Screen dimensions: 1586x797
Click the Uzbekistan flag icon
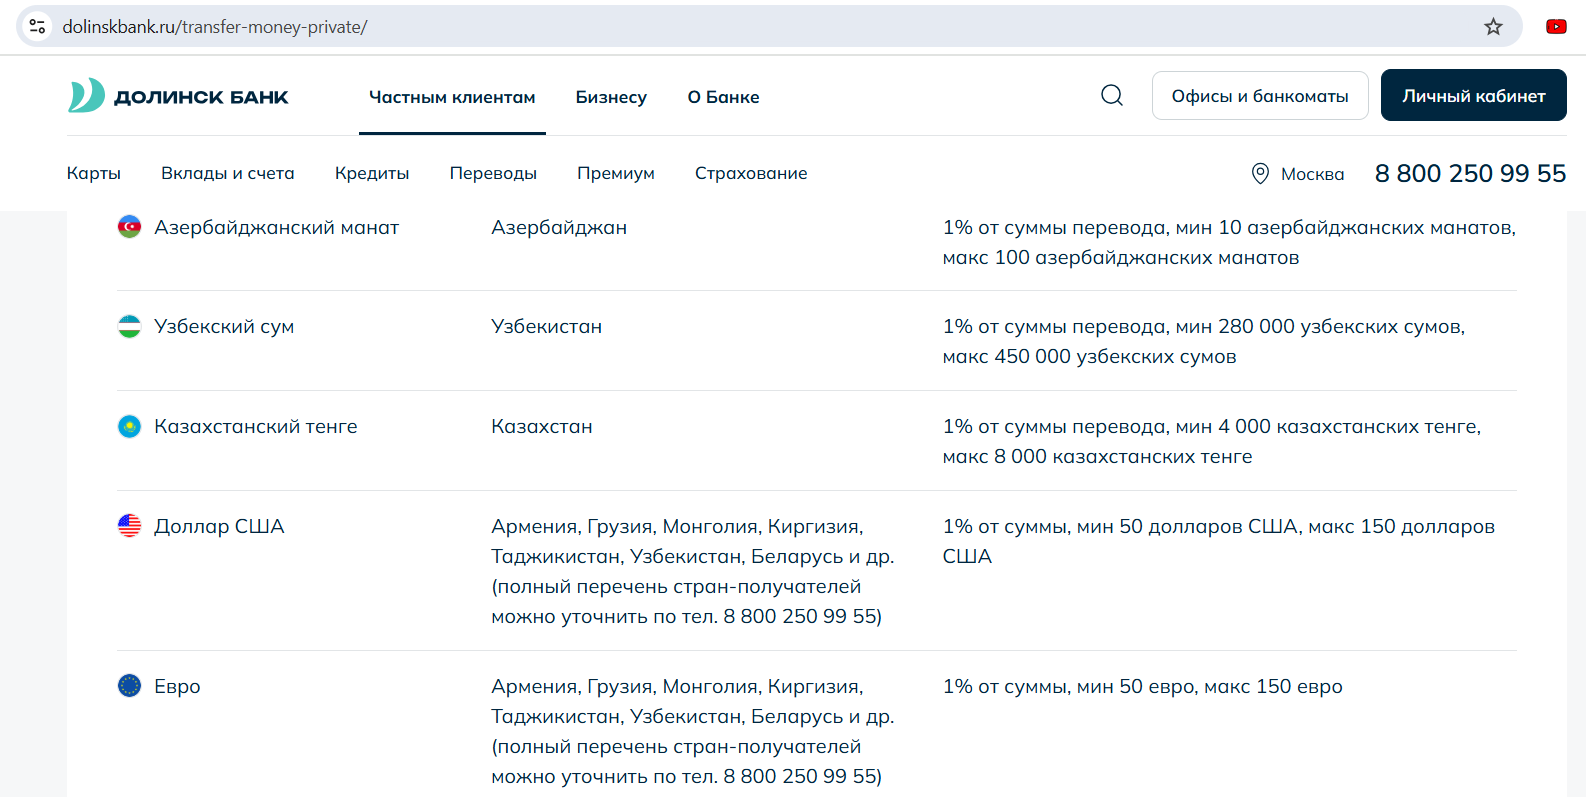129,326
